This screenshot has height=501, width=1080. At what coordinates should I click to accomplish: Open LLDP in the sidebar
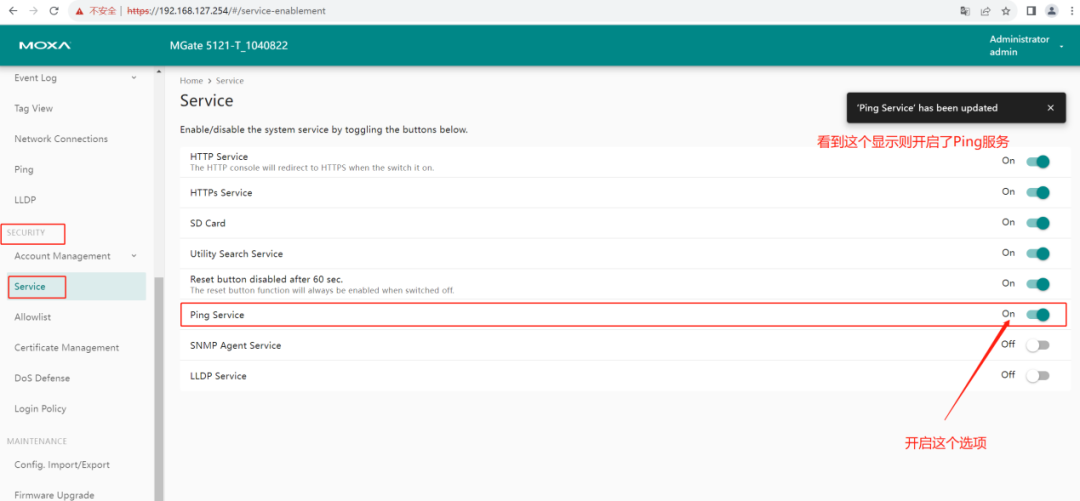[25, 200]
